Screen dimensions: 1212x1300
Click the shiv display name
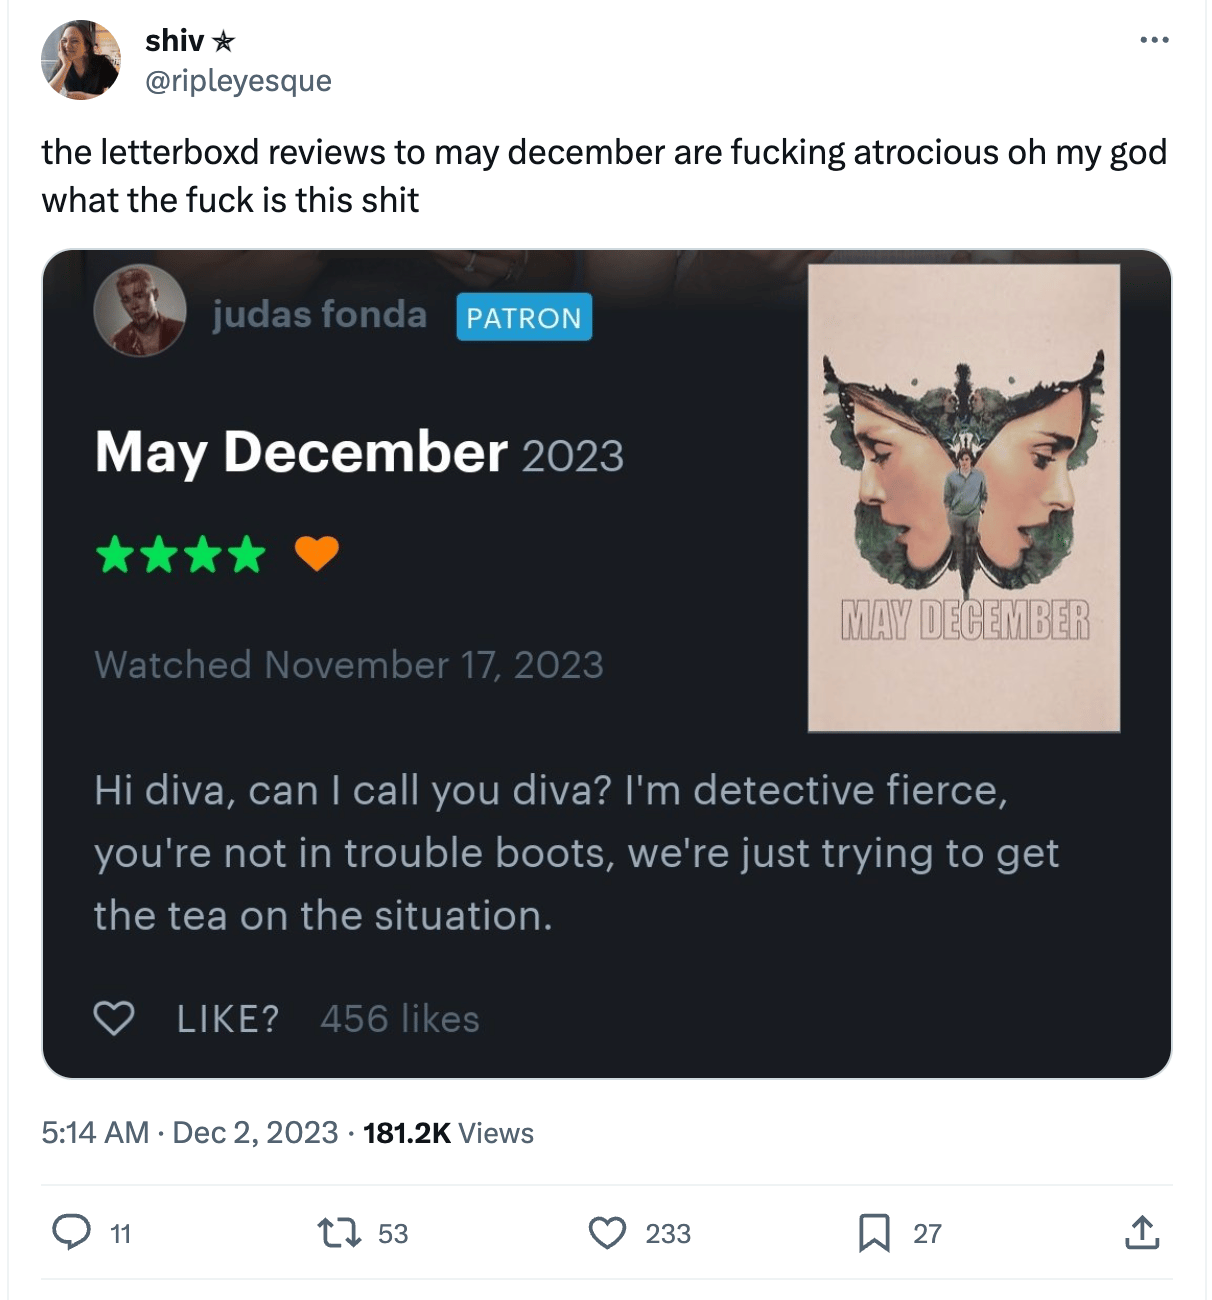coord(175,40)
